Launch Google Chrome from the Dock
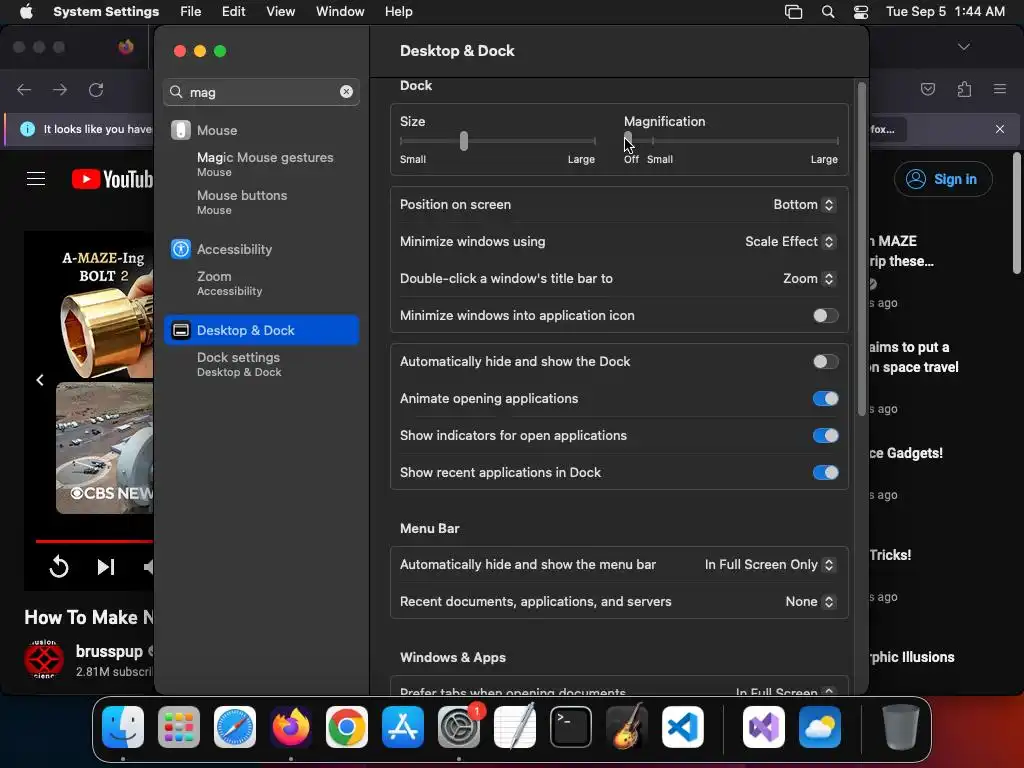 pos(347,727)
